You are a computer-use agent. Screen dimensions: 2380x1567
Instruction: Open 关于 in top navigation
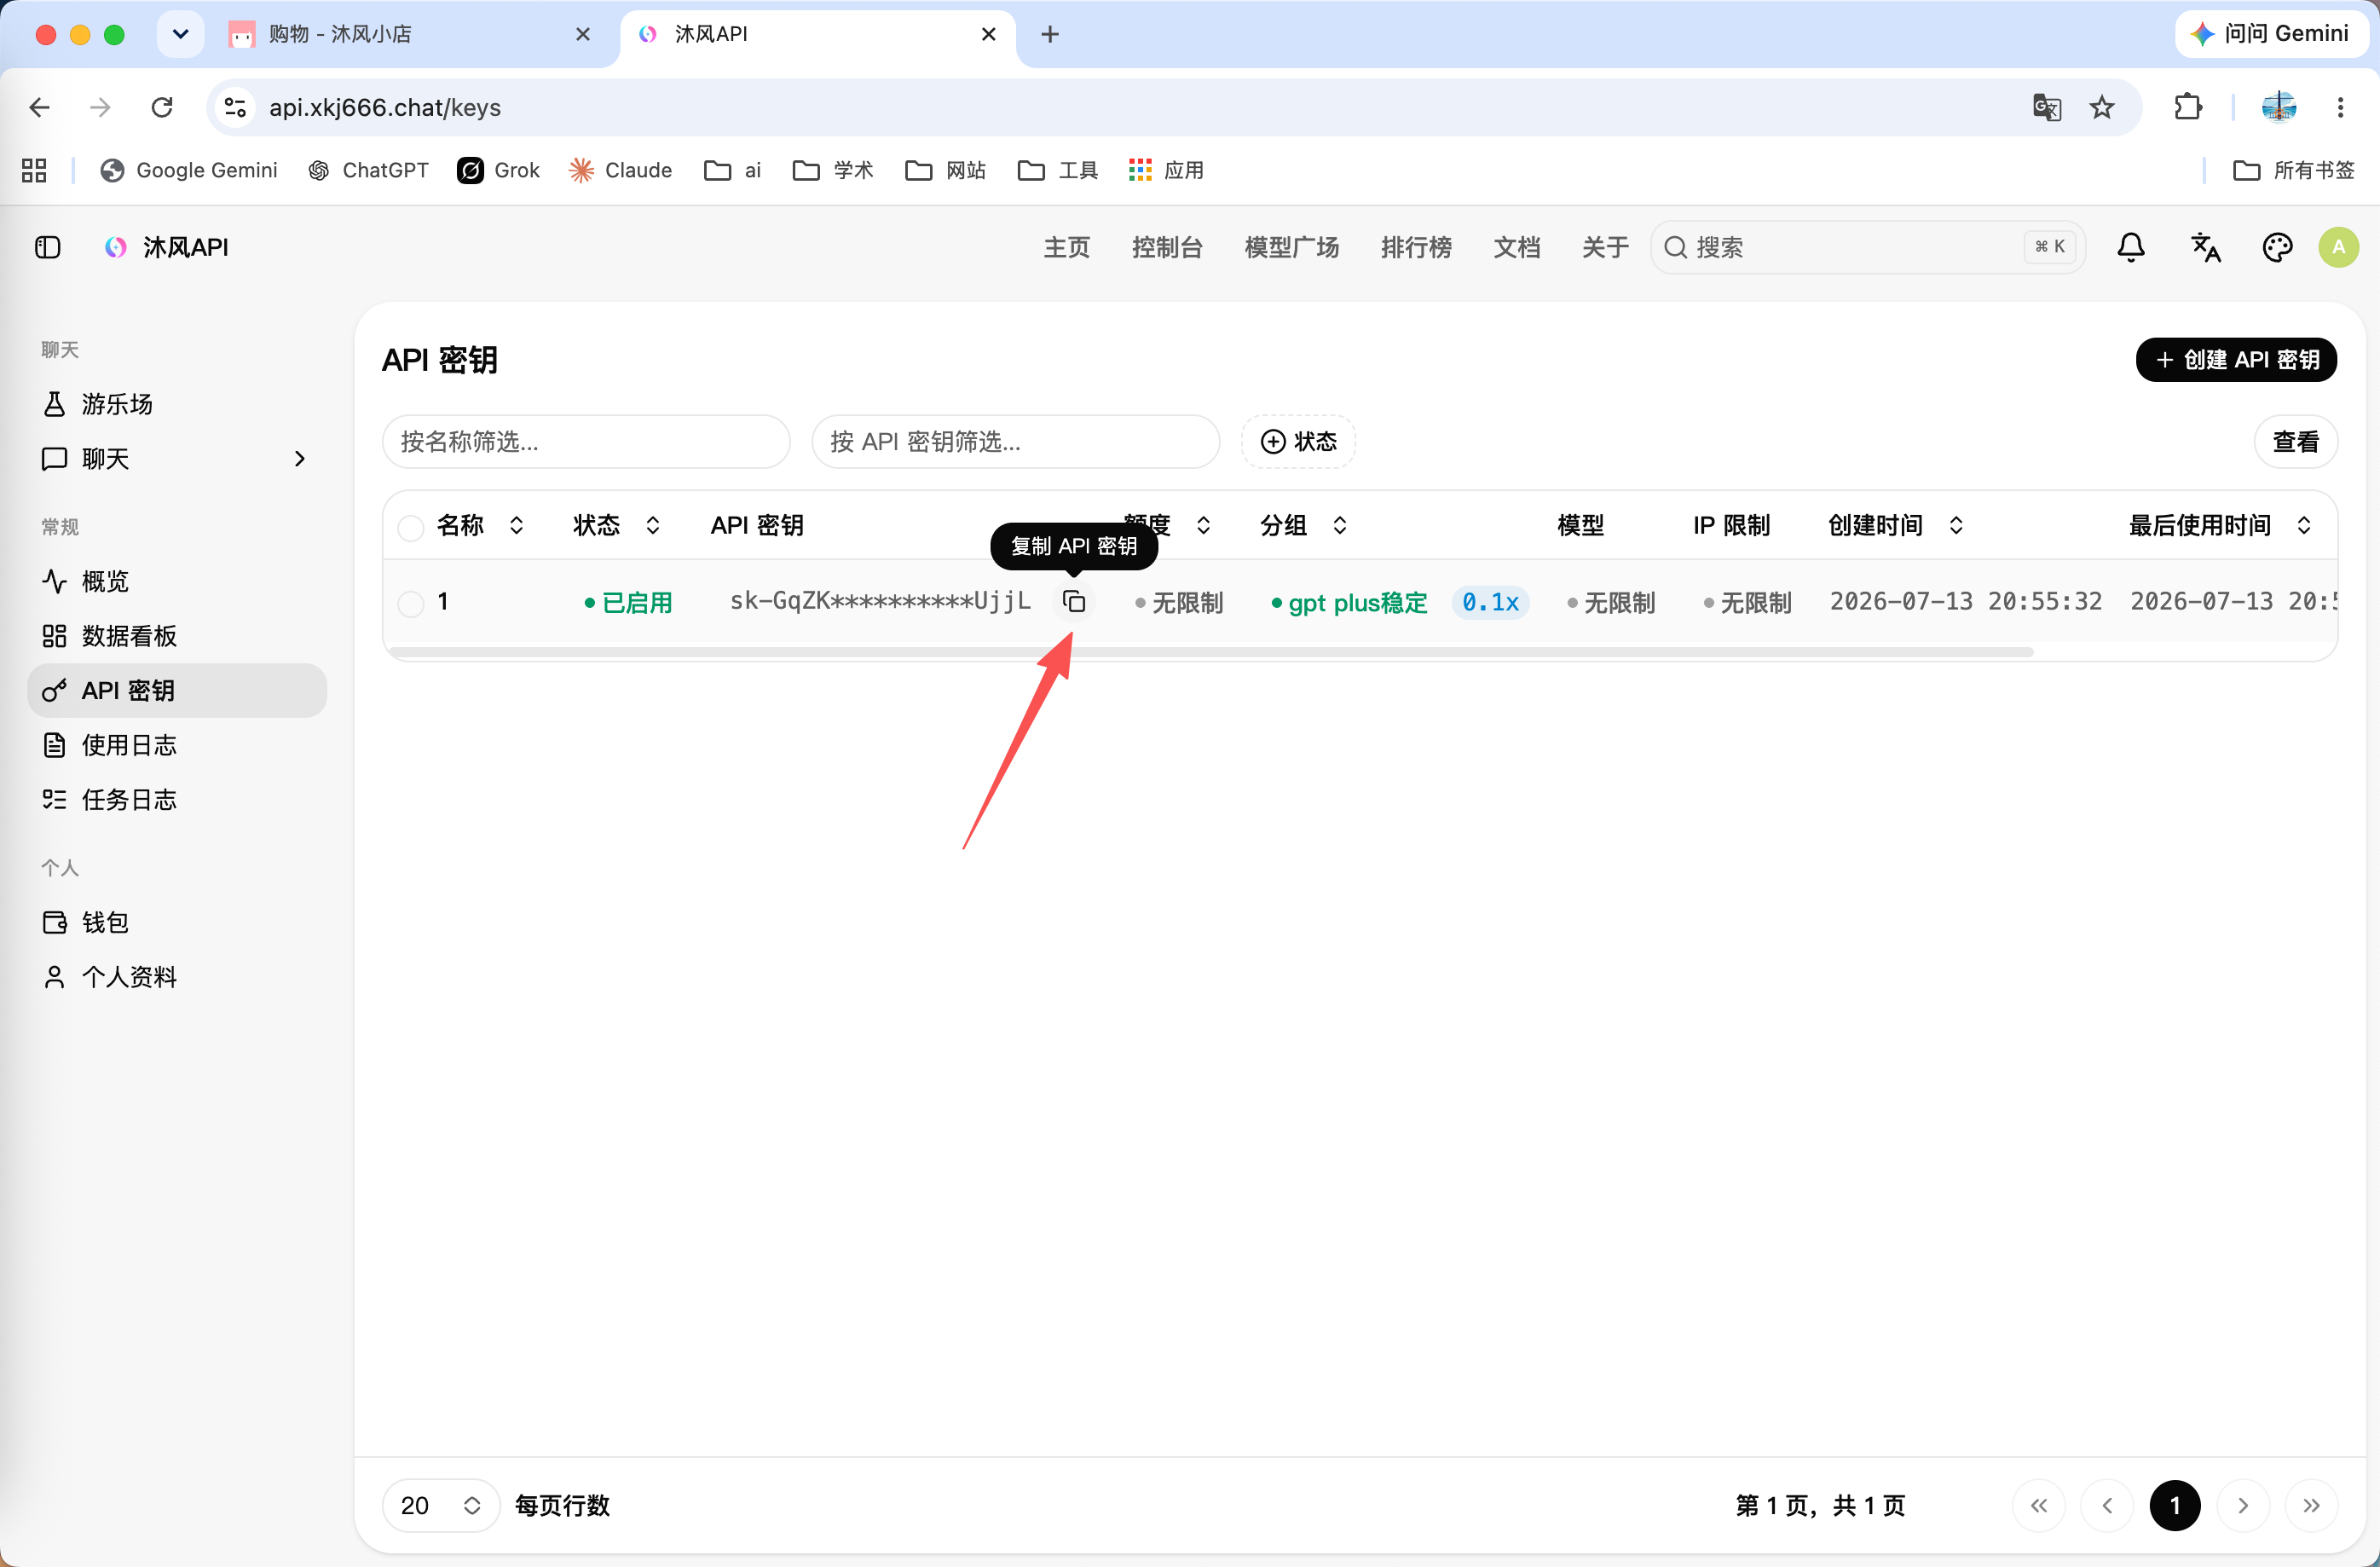[x=1605, y=247]
